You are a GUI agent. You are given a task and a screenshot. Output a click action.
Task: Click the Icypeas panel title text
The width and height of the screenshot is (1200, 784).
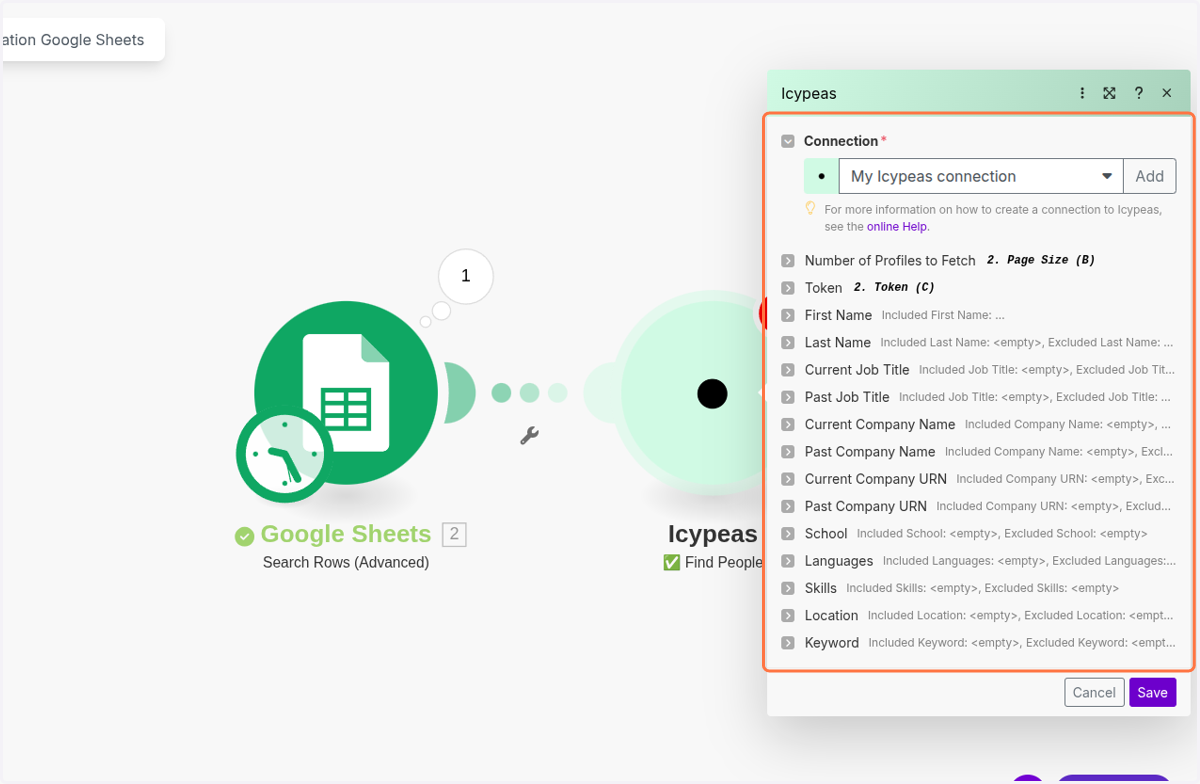808,93
